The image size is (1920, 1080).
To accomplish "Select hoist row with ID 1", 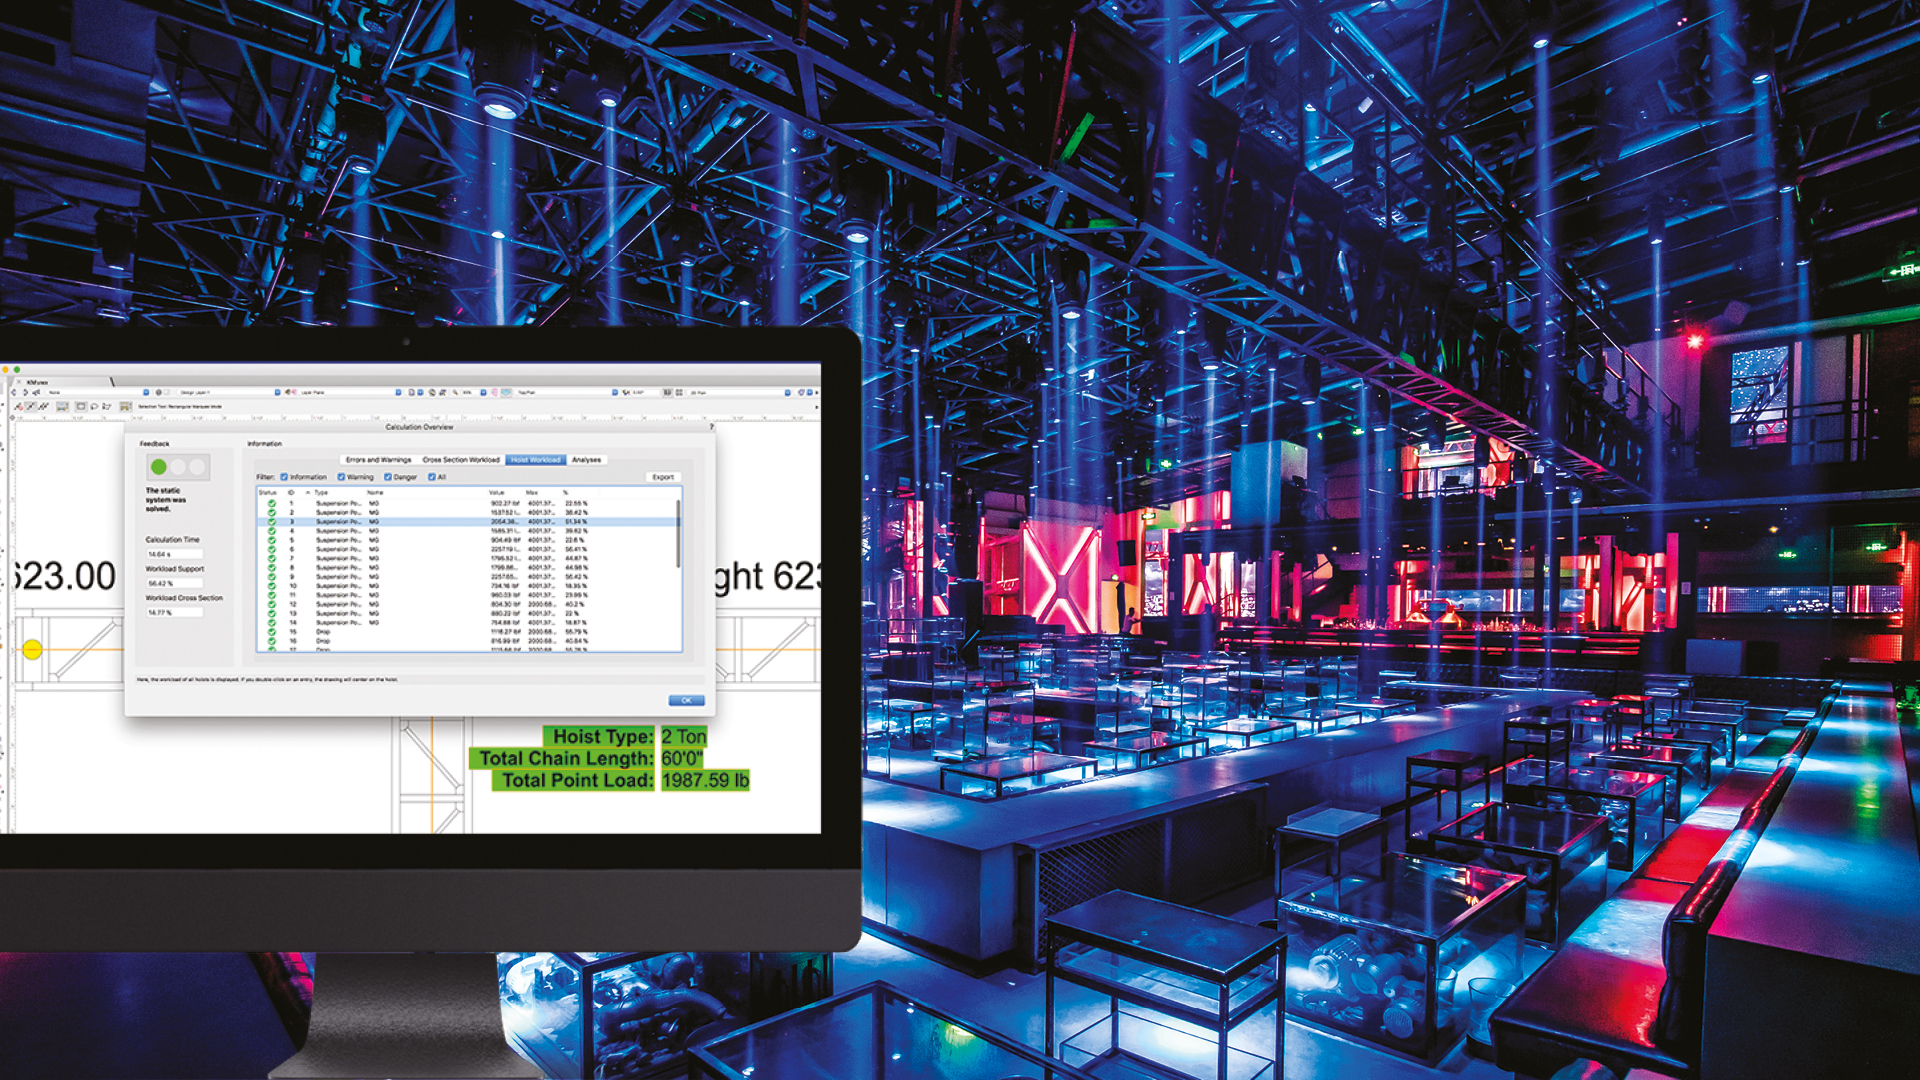I will [x=467, y=503].
